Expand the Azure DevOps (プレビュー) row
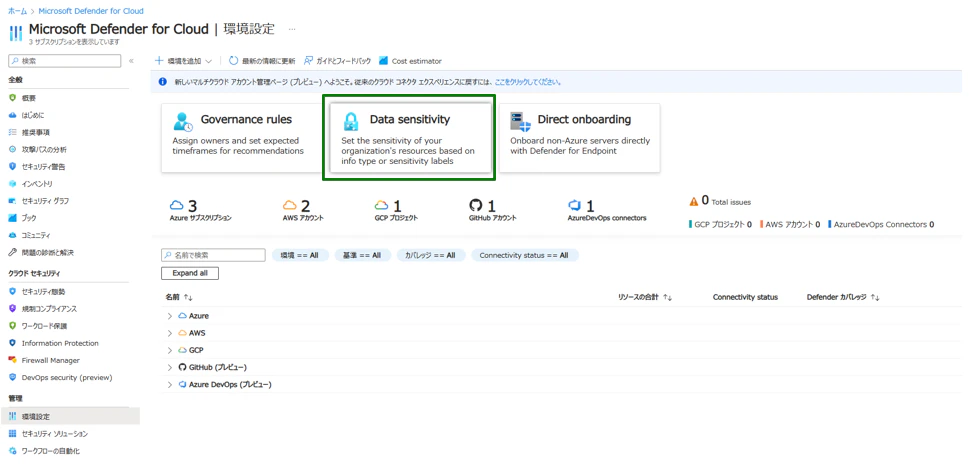The width and height of the screenshot is (973, 465). point(169,384)
